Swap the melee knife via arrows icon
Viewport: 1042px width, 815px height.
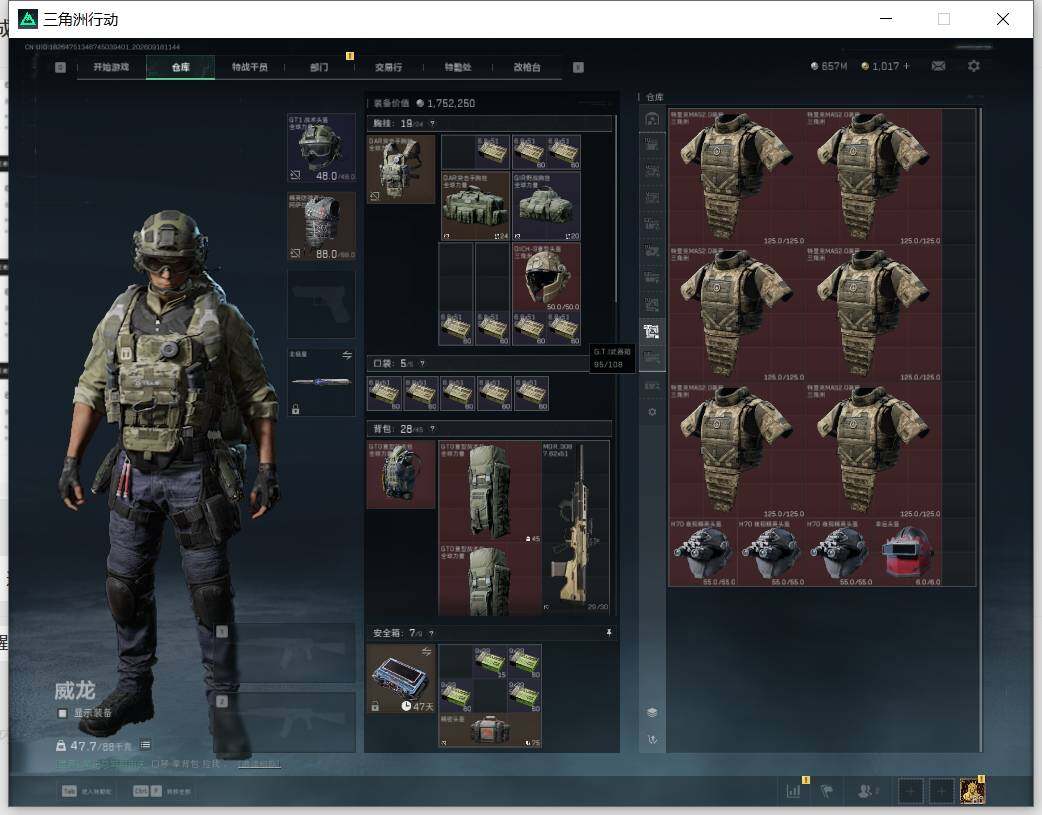(347, 355)
